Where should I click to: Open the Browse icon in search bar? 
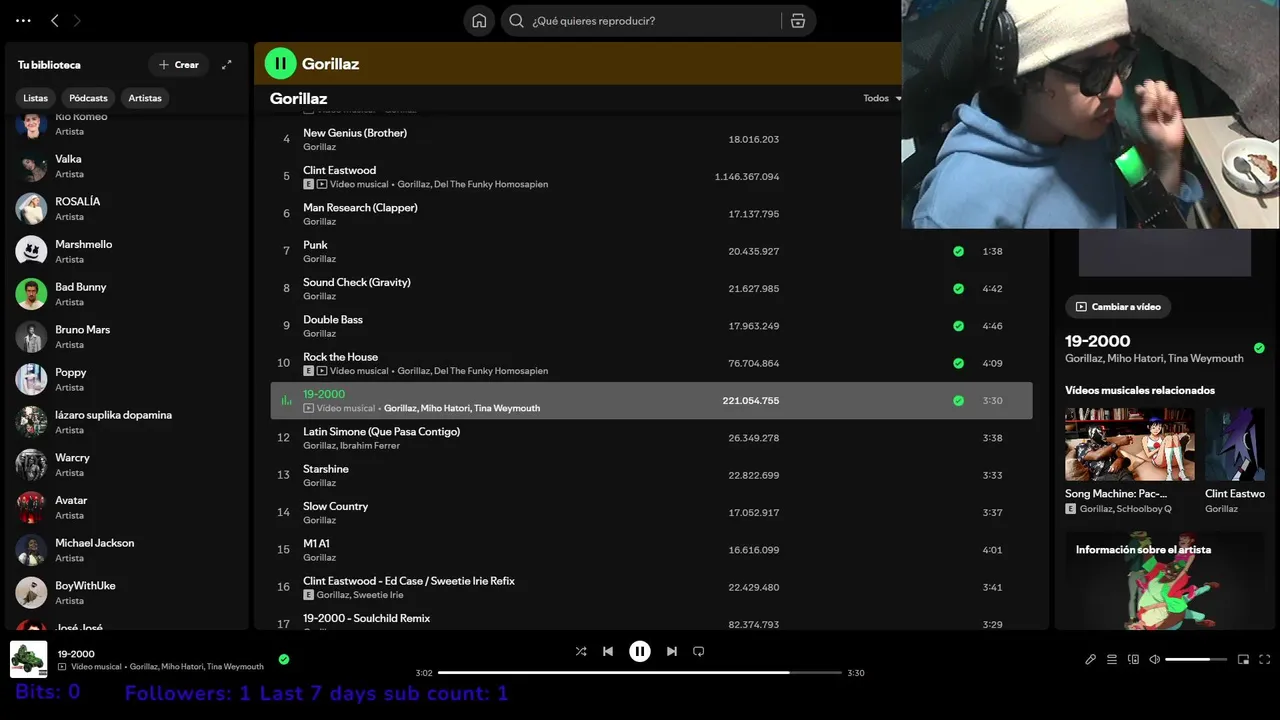point(798,21)
